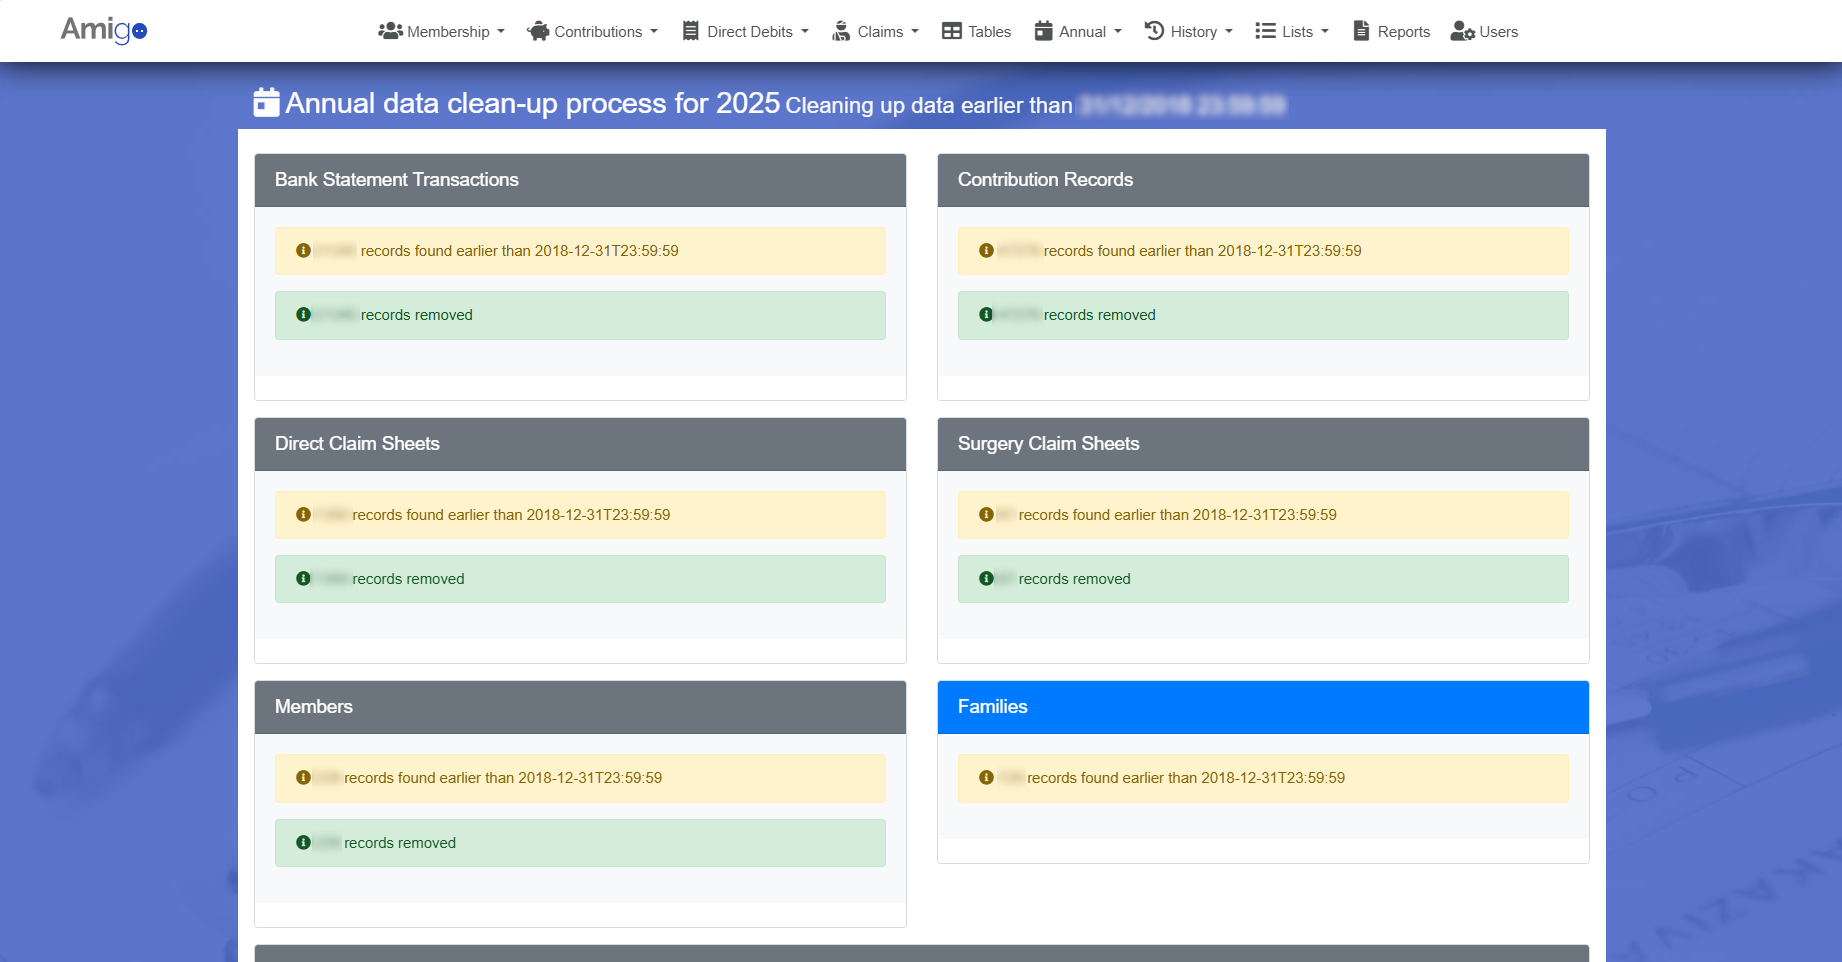Click the History clock icon
Screen dimensions: 1842x962
(1154, 31)
